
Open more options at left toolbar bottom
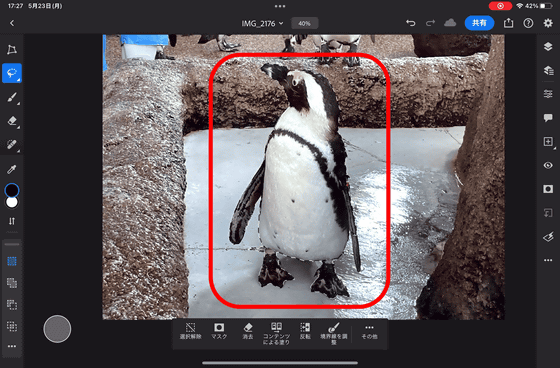(x=12, y=346)
